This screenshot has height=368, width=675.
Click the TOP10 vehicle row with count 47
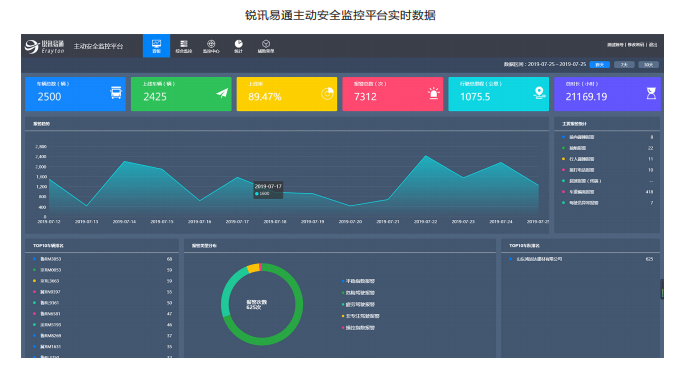click(x=102, y=314)
